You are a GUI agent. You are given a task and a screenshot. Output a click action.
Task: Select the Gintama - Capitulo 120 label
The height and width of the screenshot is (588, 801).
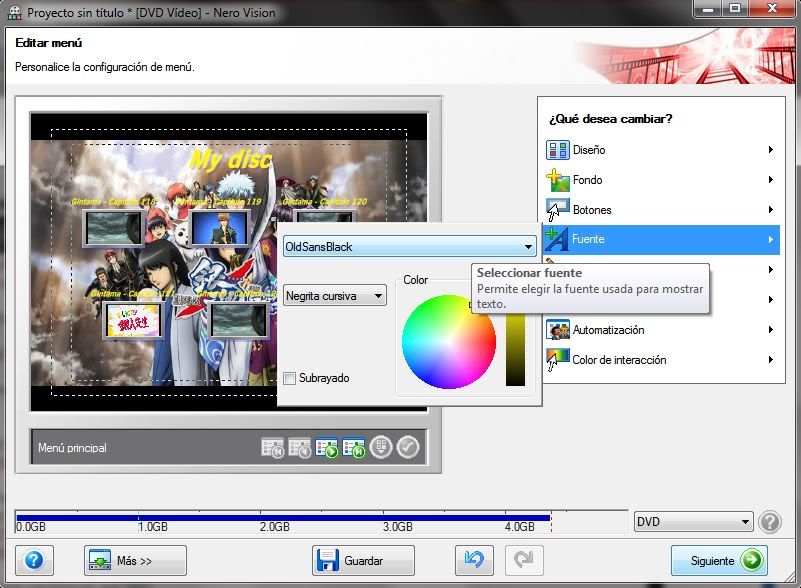pyautogui.click(x=324, y=202)
